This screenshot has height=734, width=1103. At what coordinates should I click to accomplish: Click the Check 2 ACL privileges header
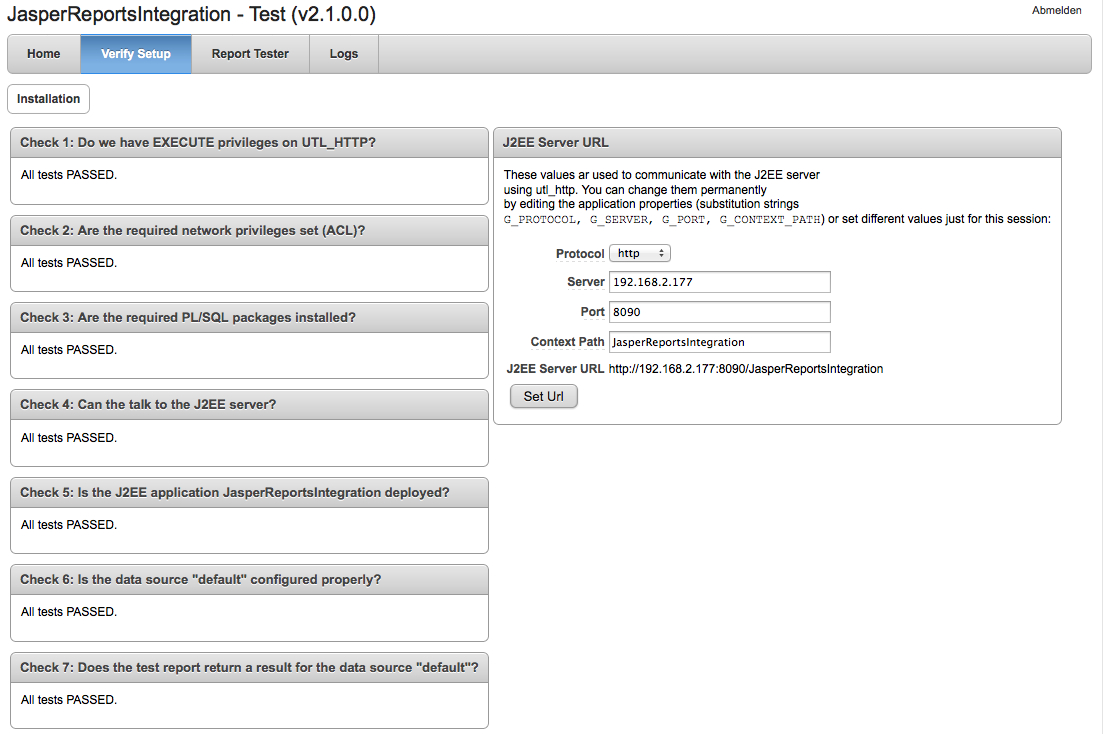click(248, 230)
